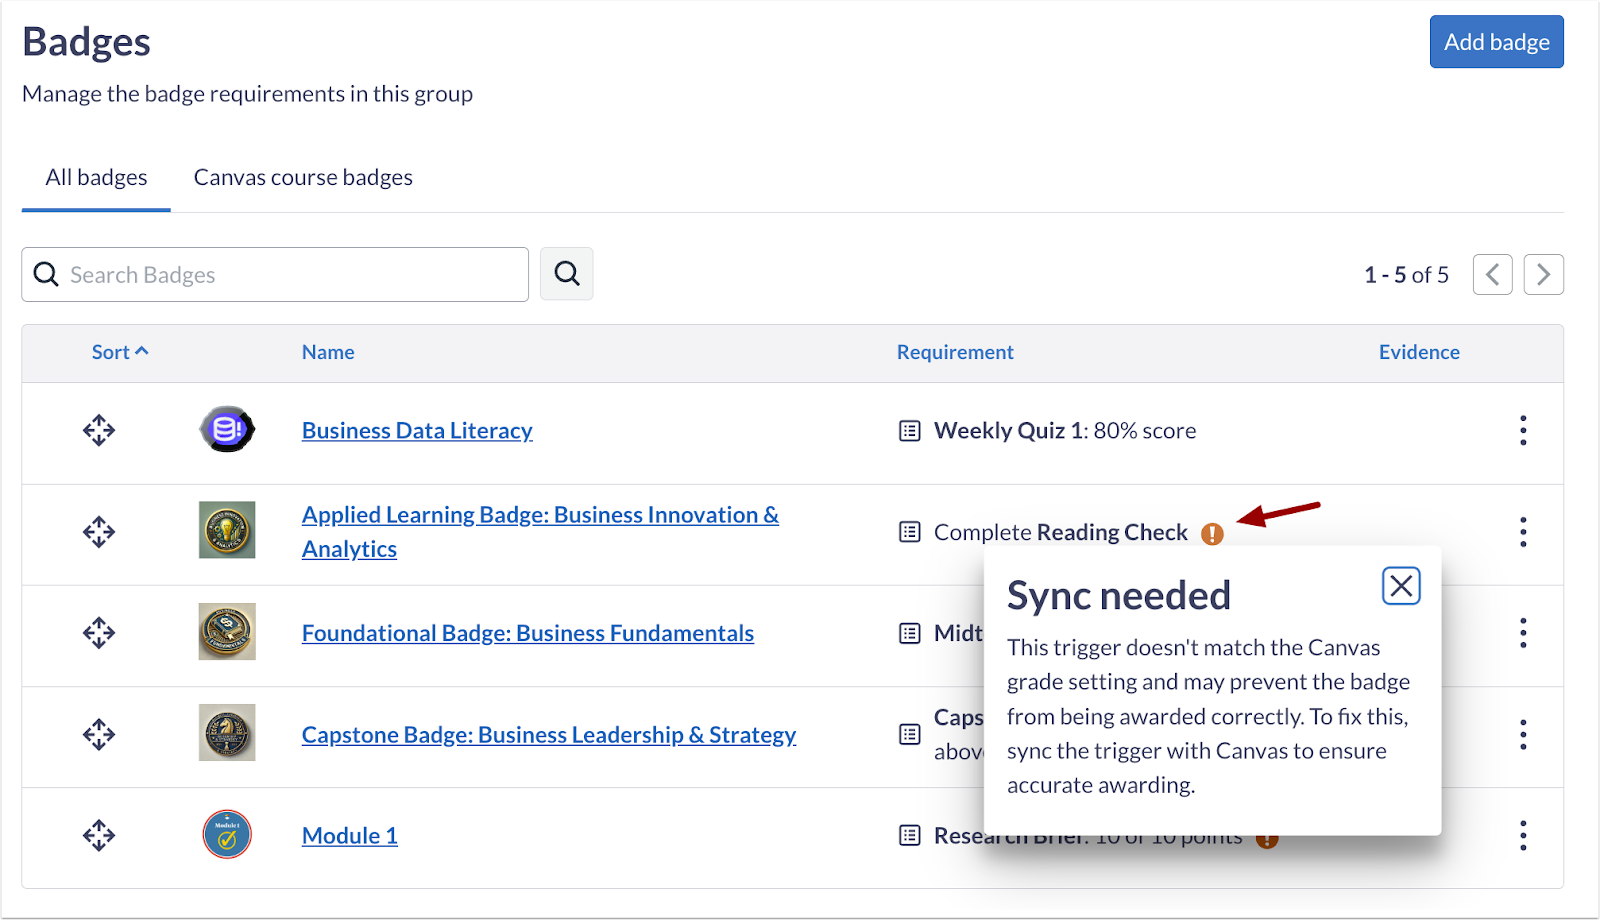Close the Sync needed popup

[x=1401, y=586]
